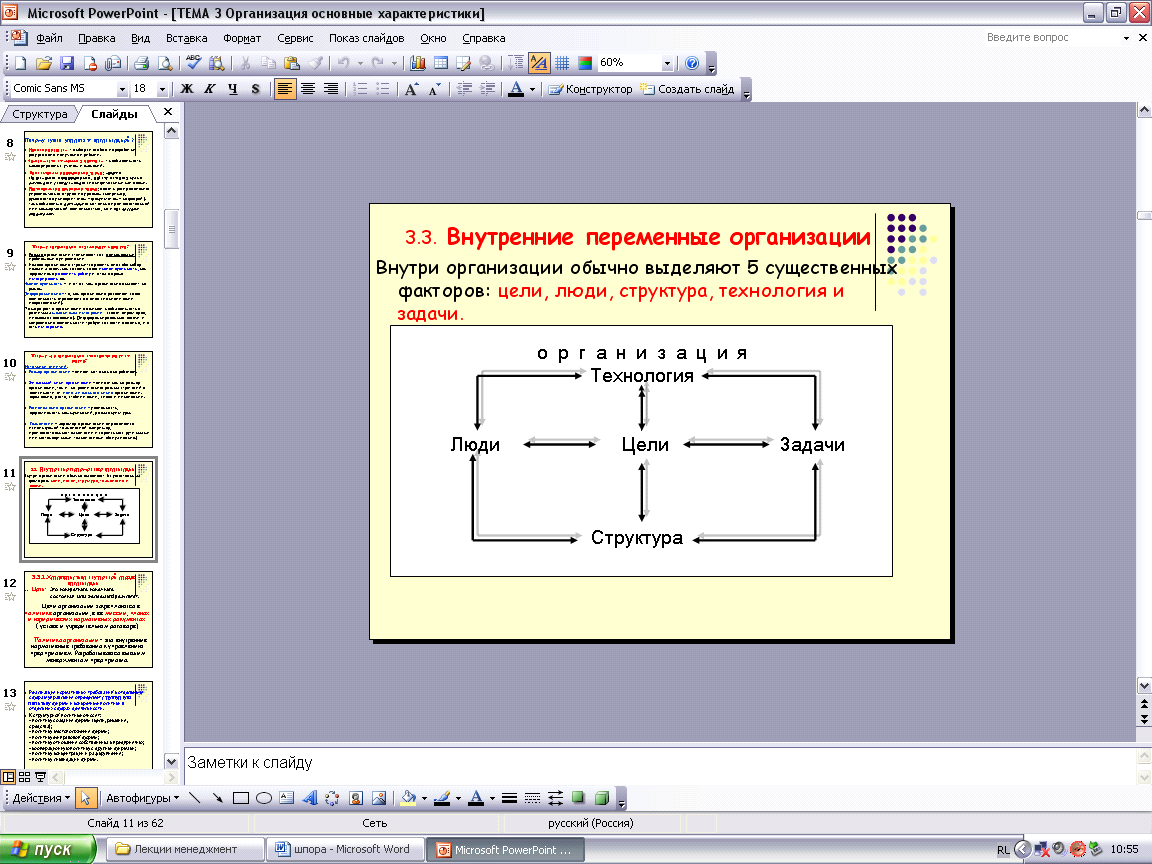Select slide 8 thumbnail

pos(88,179)
